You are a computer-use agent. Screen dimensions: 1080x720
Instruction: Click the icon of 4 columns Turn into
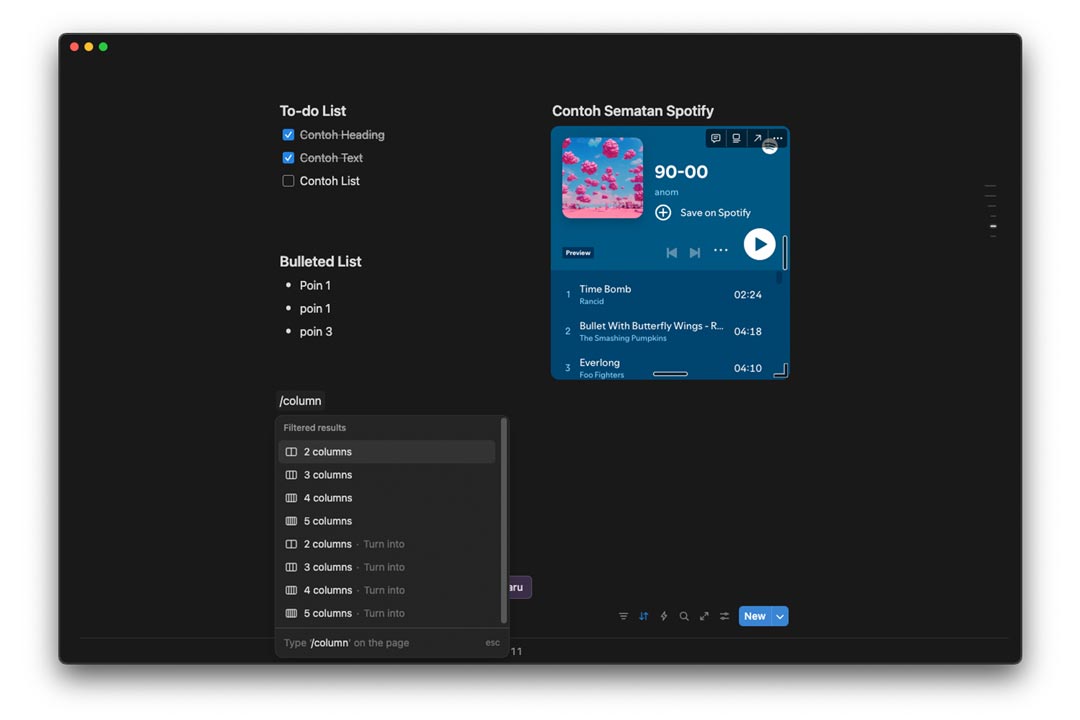coord(291,590)
